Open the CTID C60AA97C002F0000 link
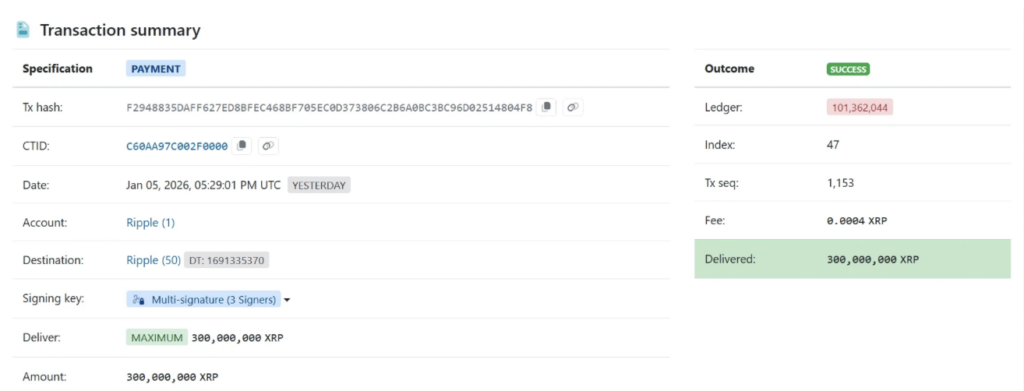This screenshot has height=391, width=1024. pyautogui.click(x=177, y=146)
